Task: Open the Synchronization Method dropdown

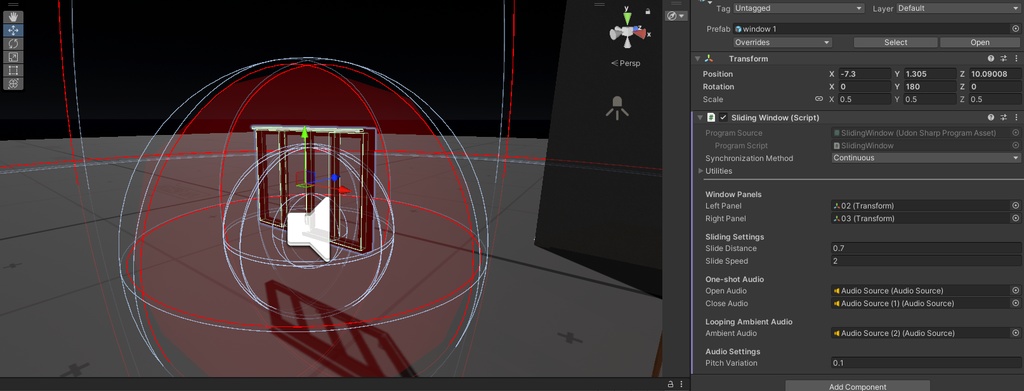Action: point(925,158)
